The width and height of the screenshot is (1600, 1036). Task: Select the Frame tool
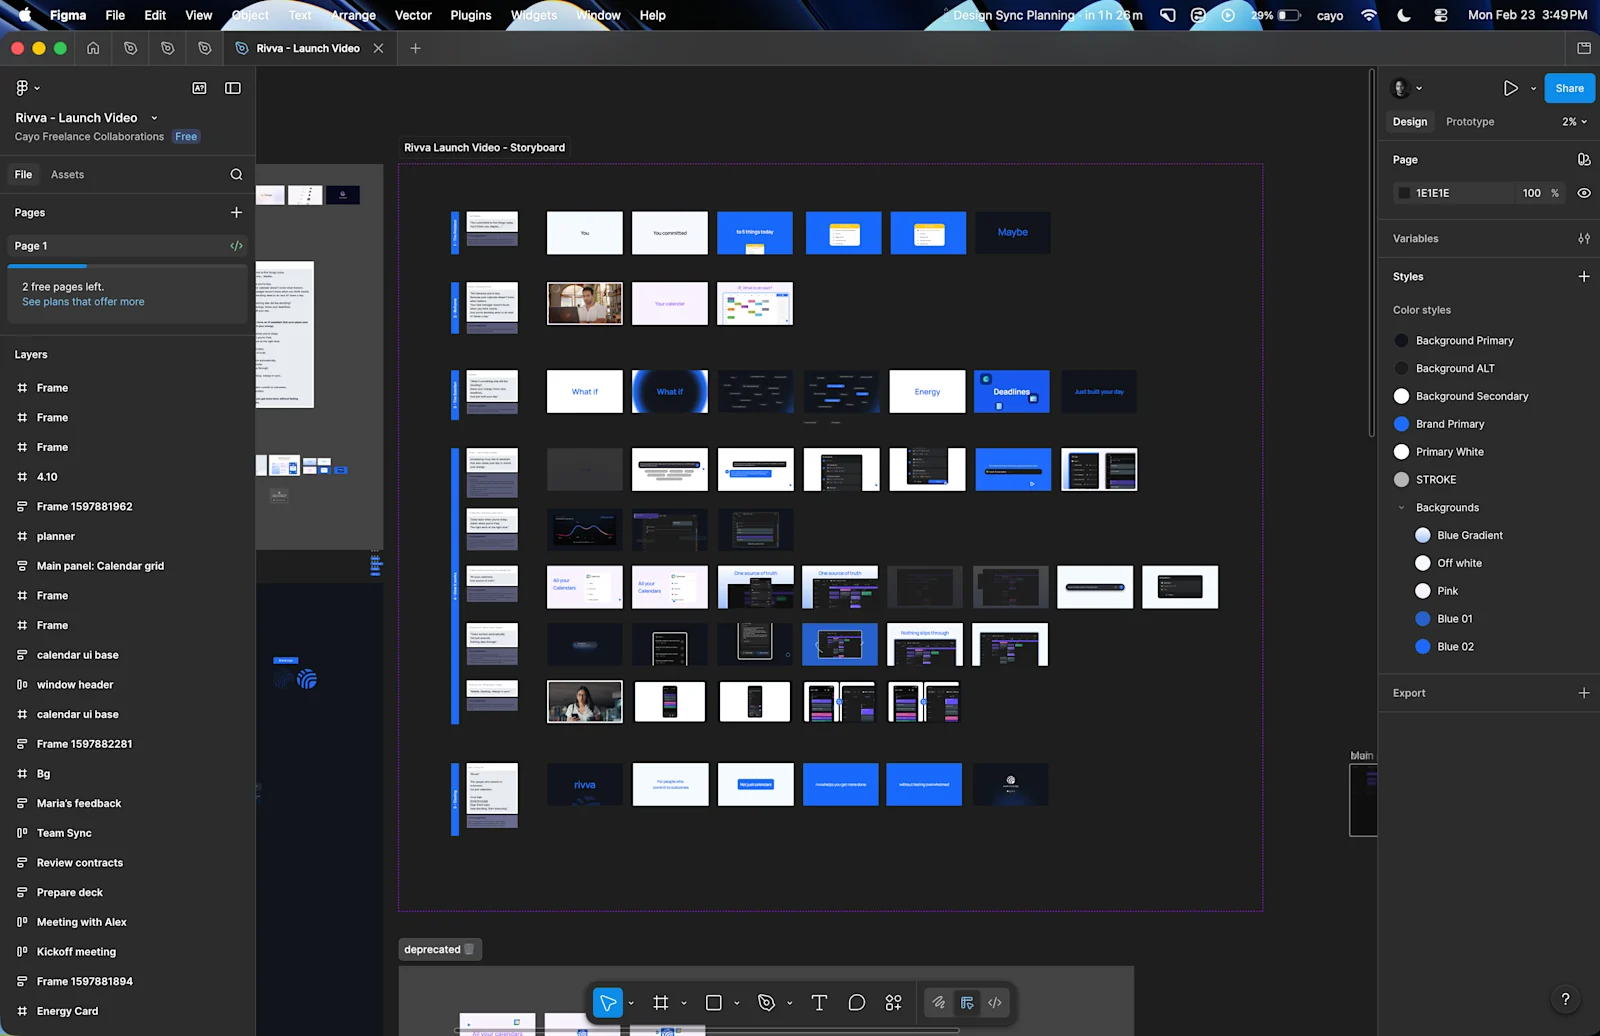click(x=661, y=1002)
